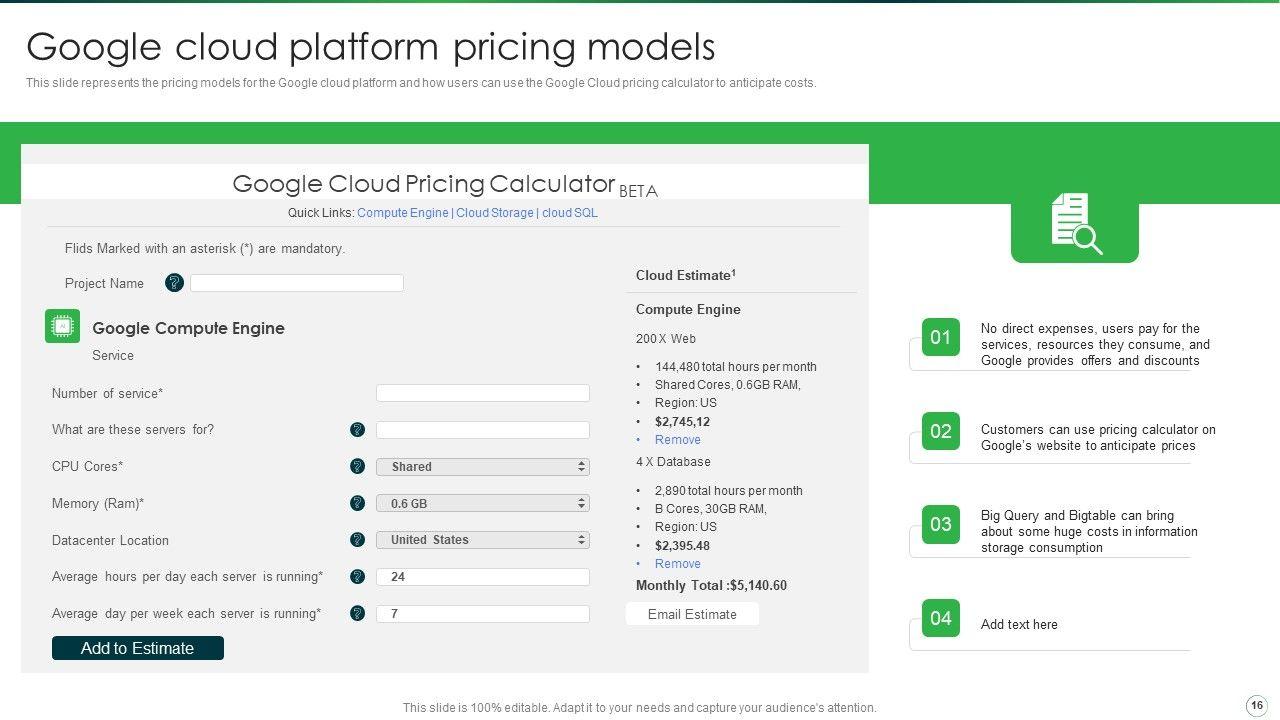Image resolution: width=1280 pixels, height=720 pixels.
Task: Click help icon beside 'What are these servers for?'
Action: click(357, 430)
